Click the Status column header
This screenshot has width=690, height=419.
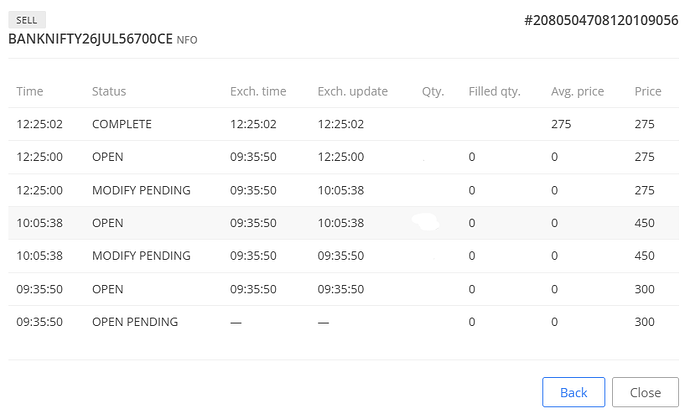tap(109, 91)
